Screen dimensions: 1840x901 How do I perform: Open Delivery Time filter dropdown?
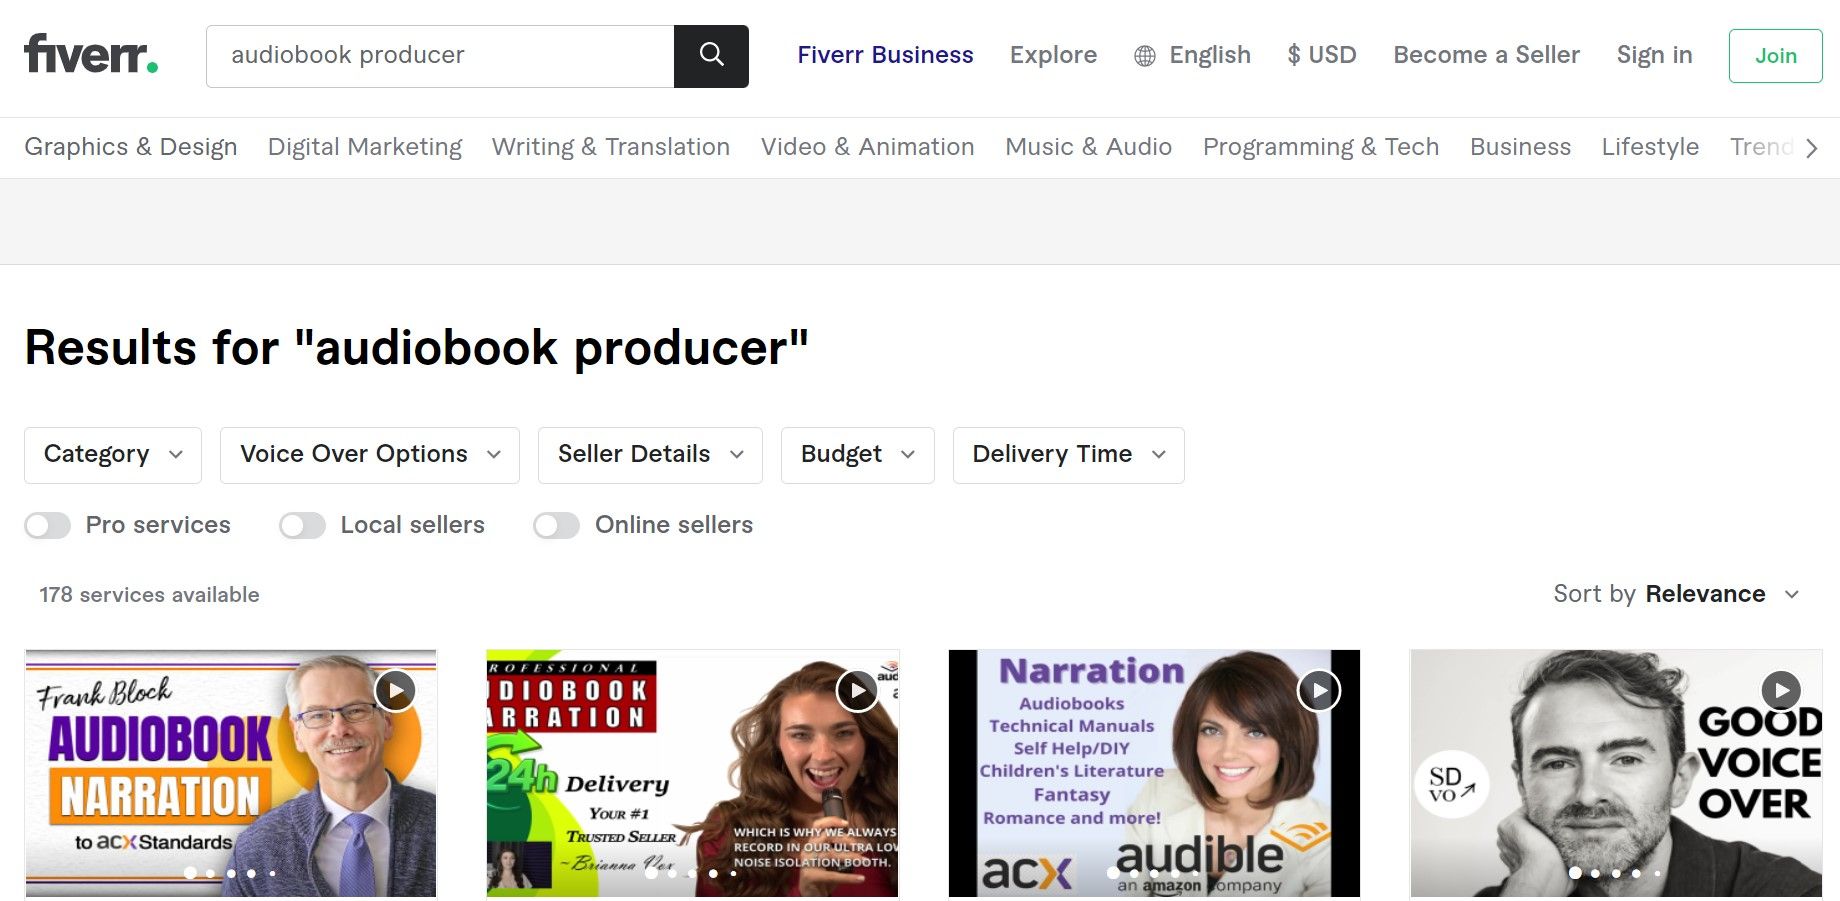[x=1069, y=455]
